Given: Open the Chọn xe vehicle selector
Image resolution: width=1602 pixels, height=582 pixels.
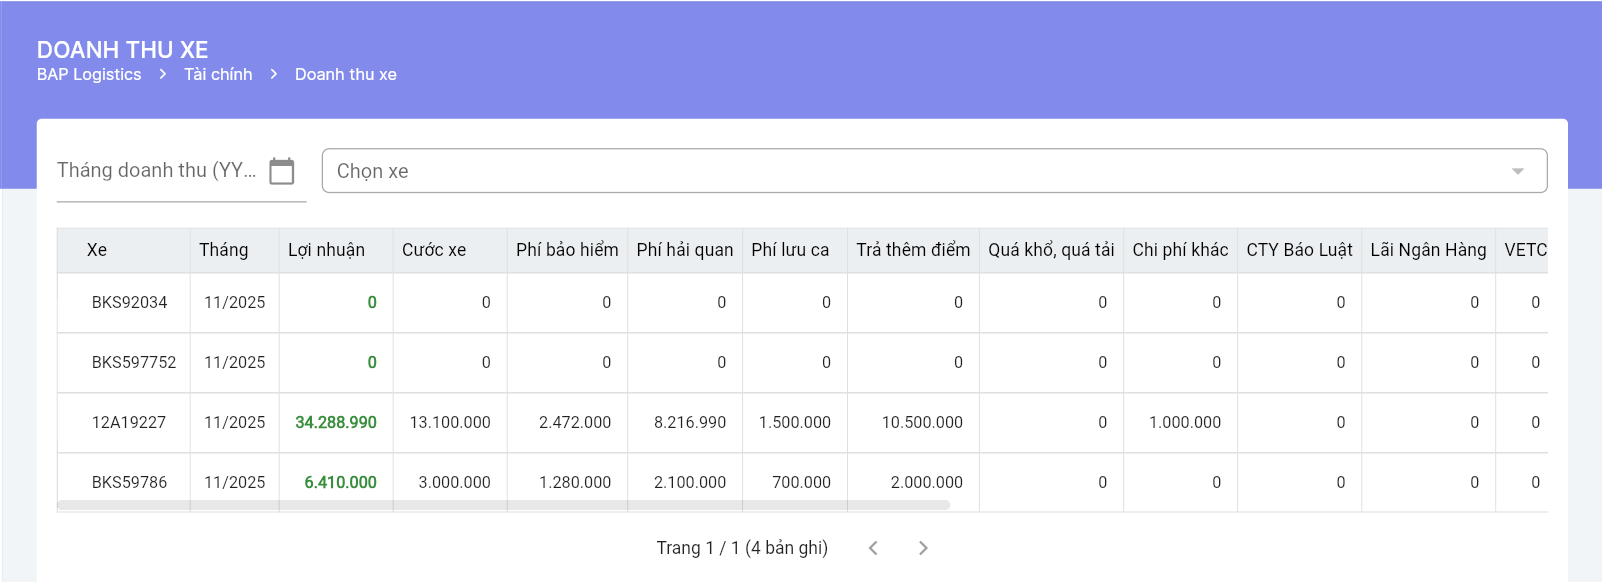Looking at the screenshot, I should tap(900, 171).
